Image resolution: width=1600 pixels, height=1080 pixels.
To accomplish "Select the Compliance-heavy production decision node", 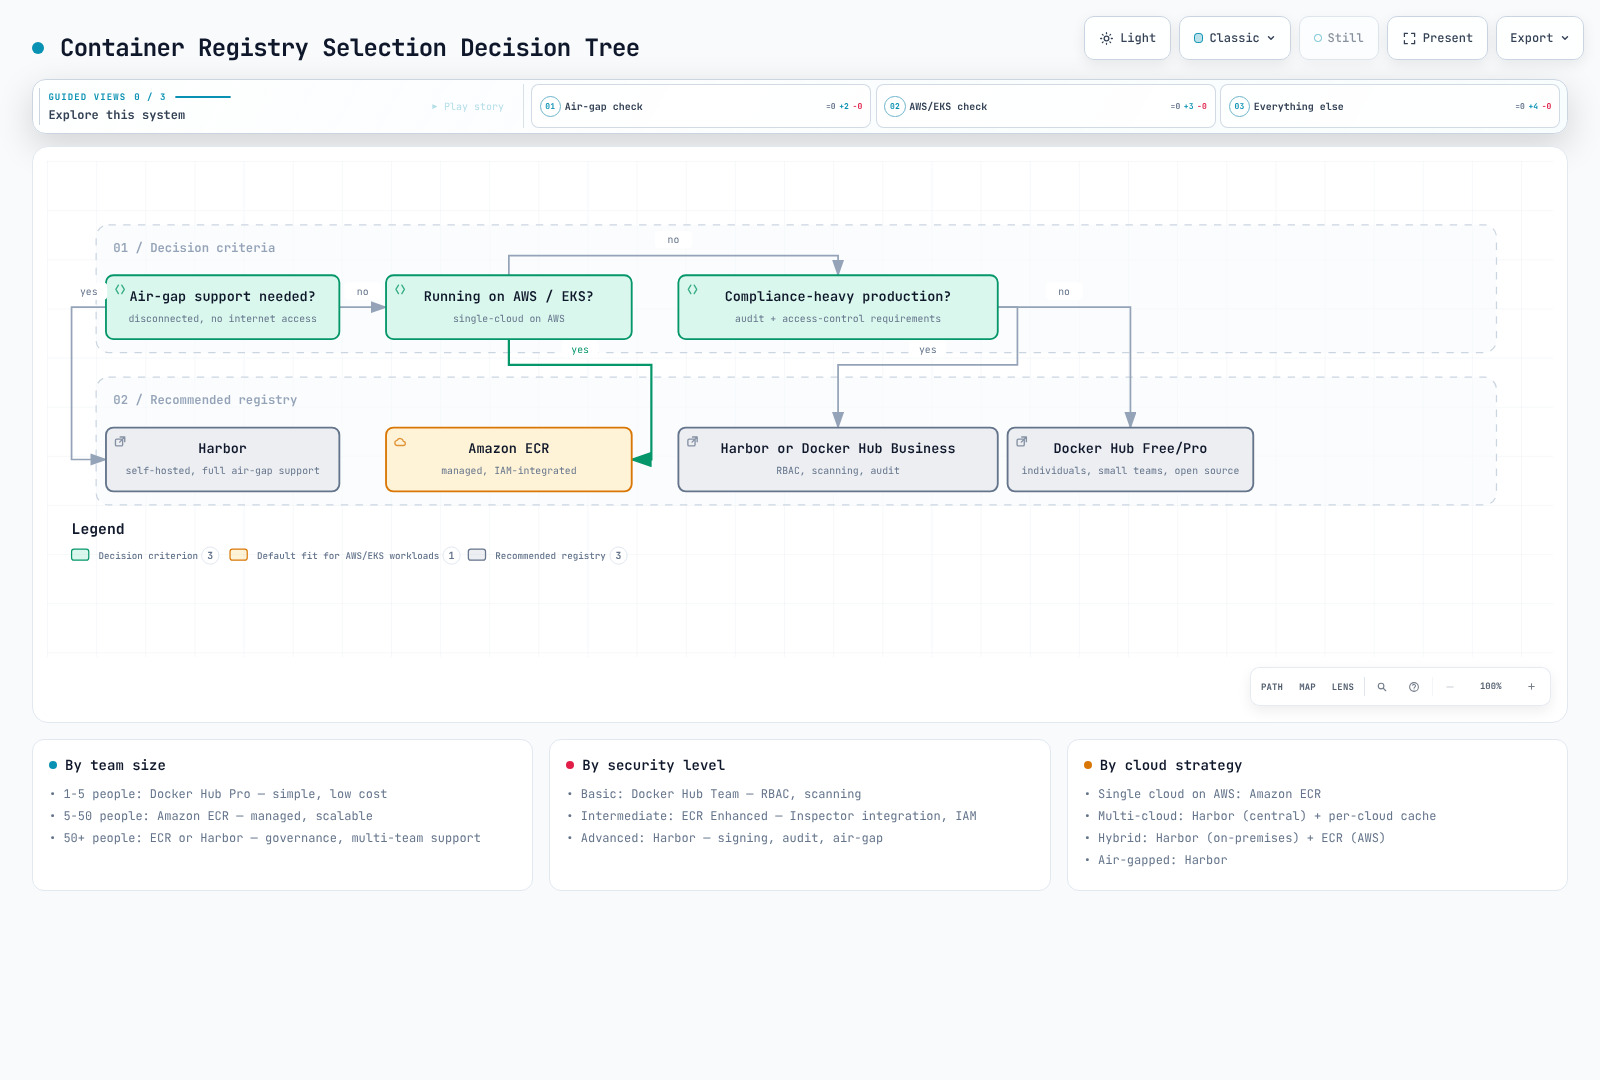I will pyautogui.click(x=838, y=307).
